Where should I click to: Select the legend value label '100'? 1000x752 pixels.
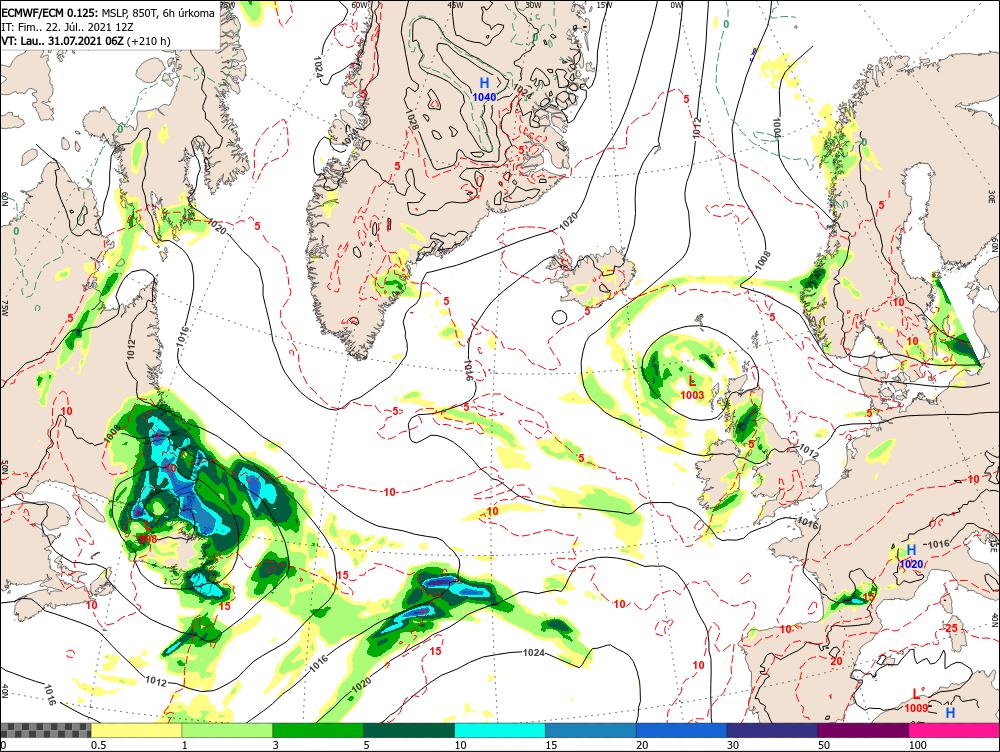(917, 745)
